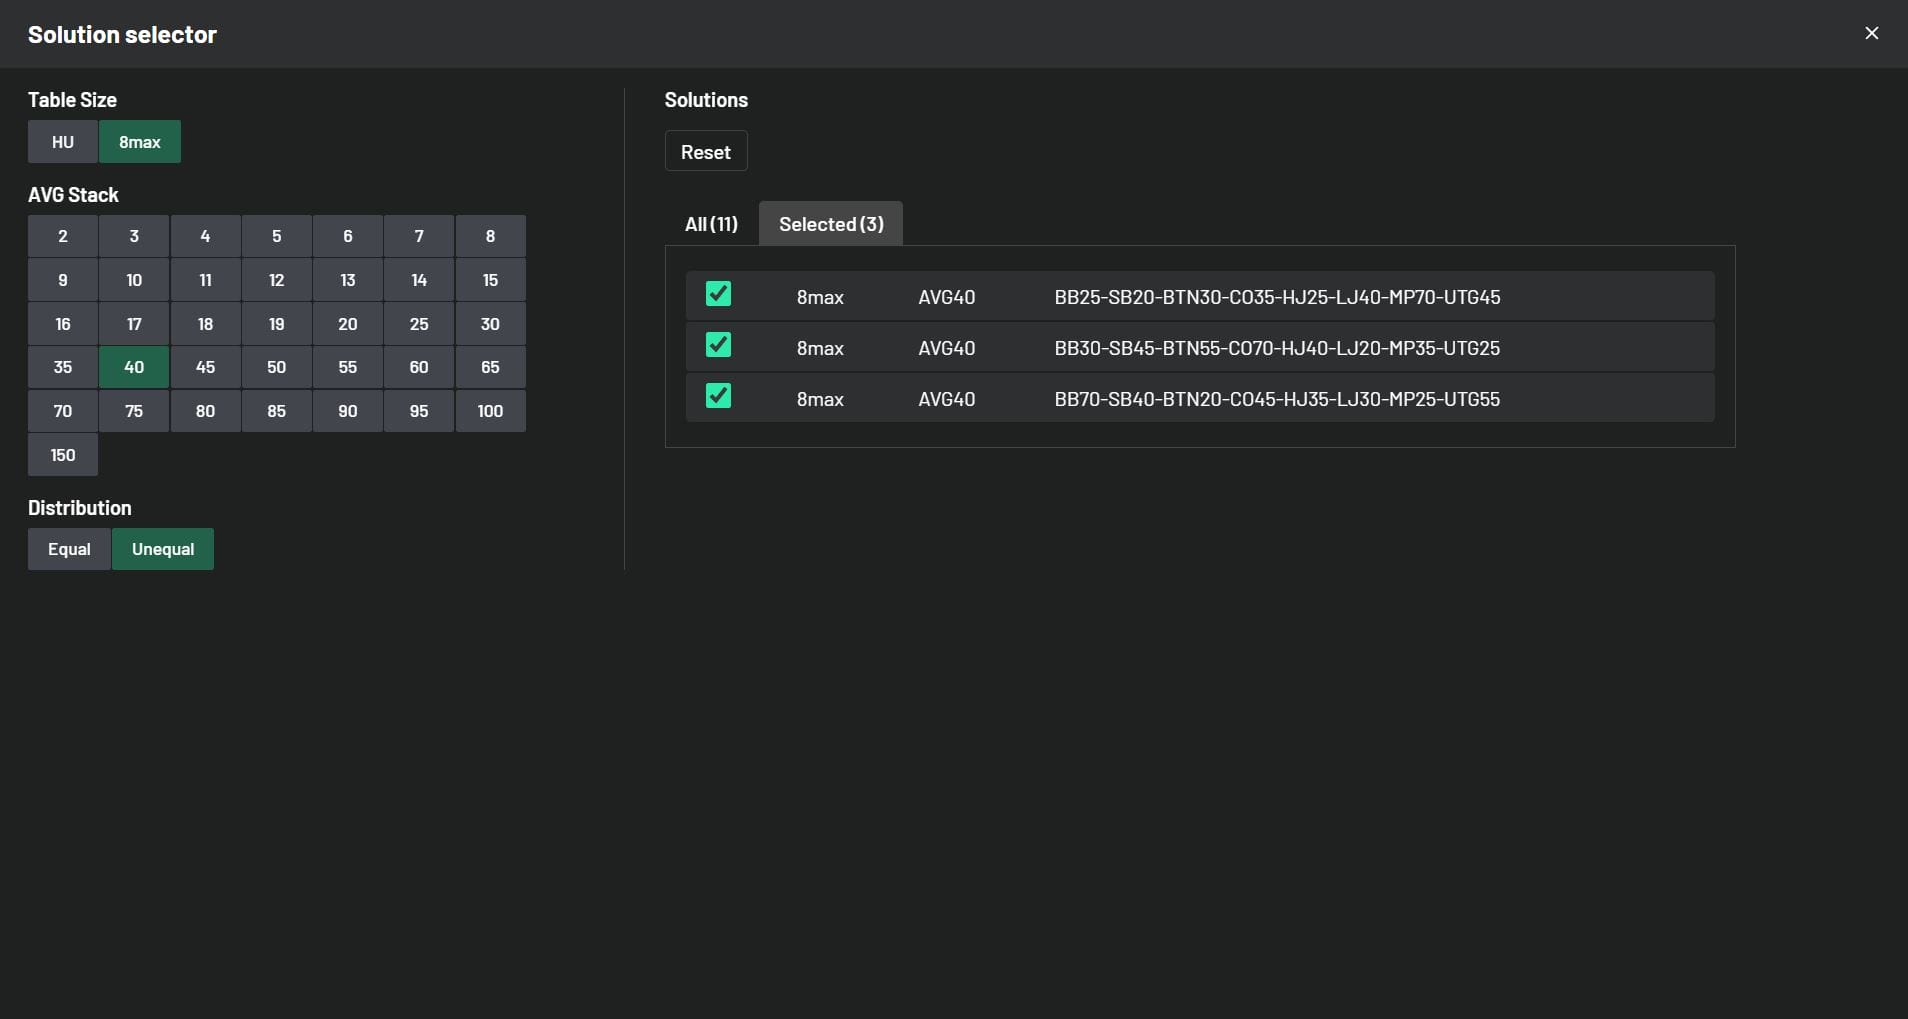This screenshot has width=1908, height=1019.
Task: Select average stack 25
Action: 419,324
